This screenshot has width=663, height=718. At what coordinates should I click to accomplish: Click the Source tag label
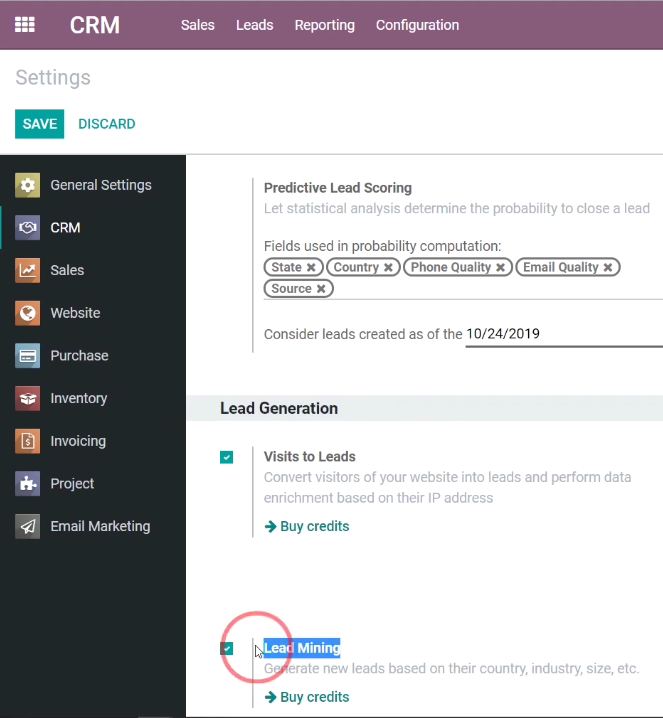tap(291, 288)
